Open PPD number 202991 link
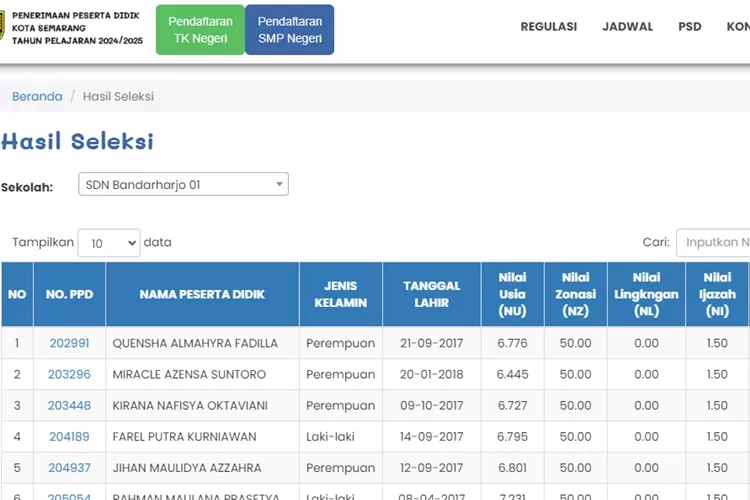Screen dimensions: 750x500 coord(69,343)
